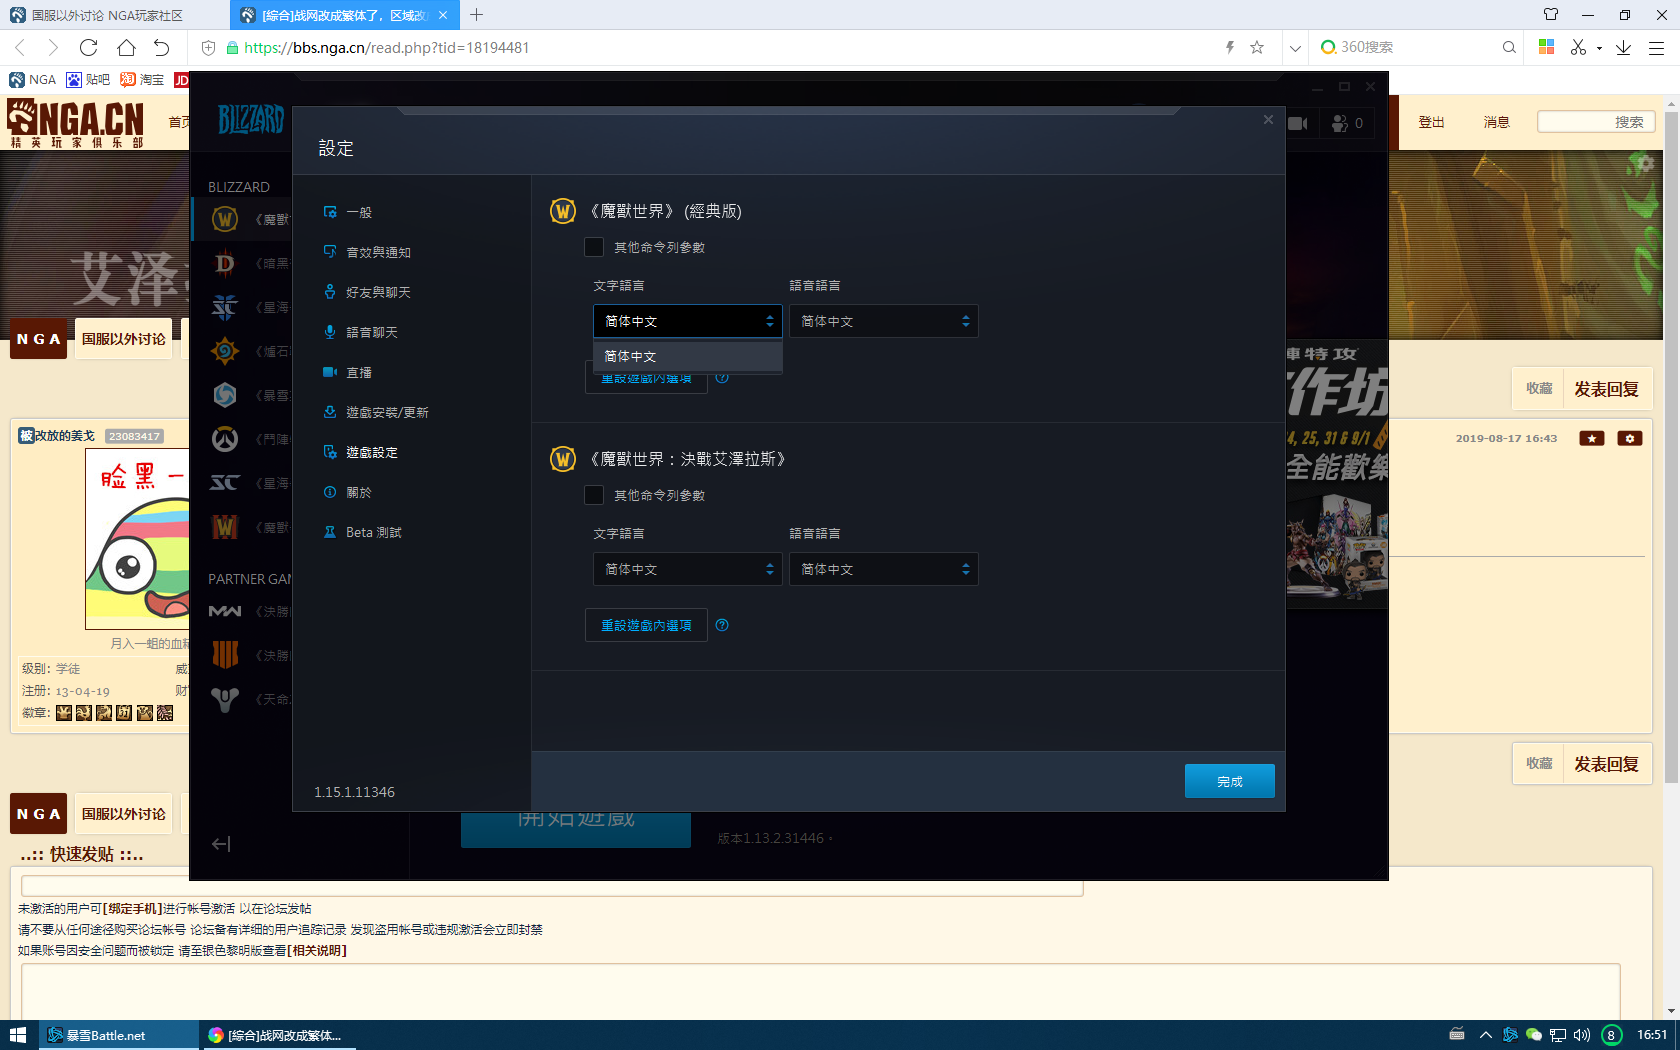Select Black Ops 4 icon in partner games
This screenshot has width=1680, height=1050.
pos(225,655)
